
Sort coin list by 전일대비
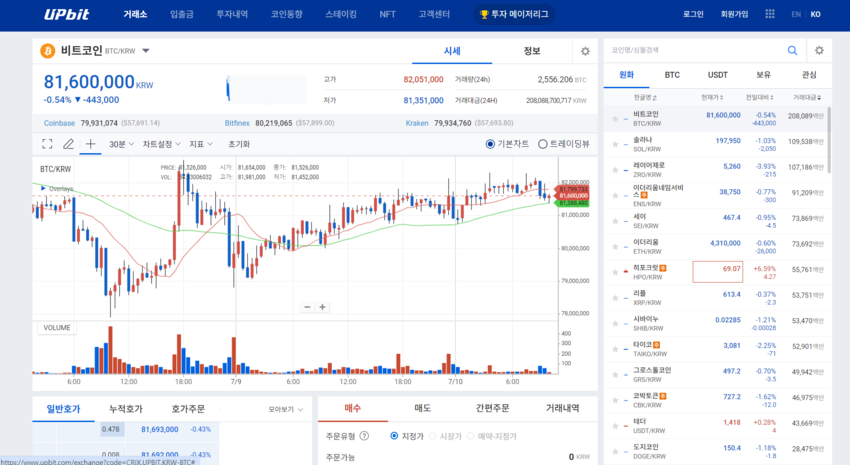759,98
